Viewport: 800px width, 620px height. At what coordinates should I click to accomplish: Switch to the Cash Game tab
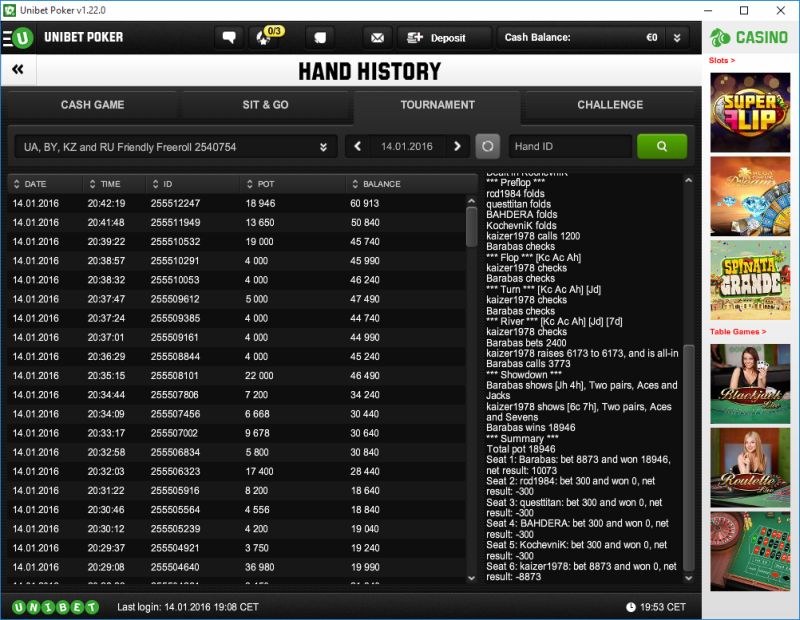(92, 105)
